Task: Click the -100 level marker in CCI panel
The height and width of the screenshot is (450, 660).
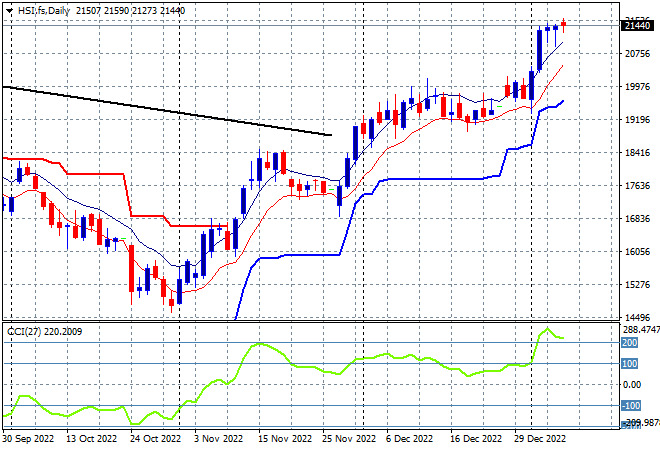Action: coord(631,405)
